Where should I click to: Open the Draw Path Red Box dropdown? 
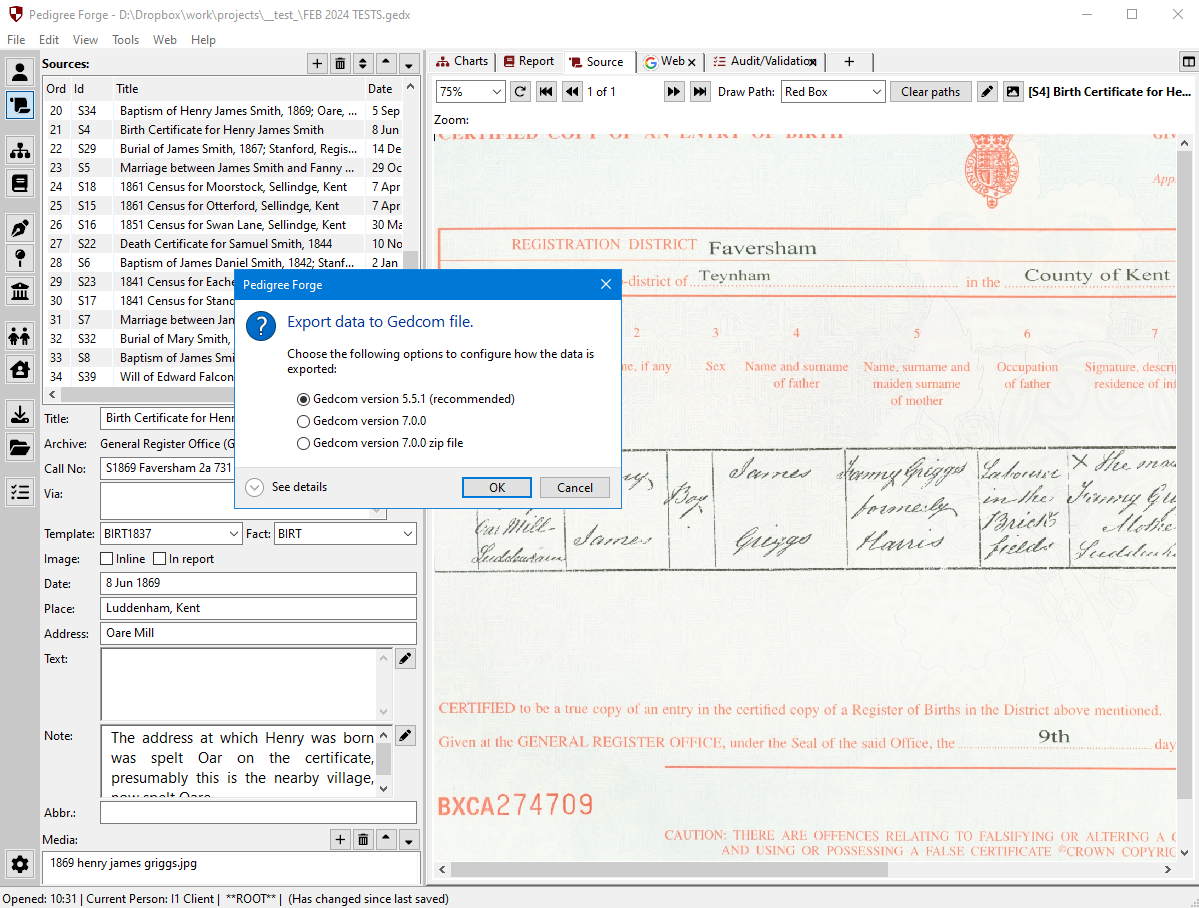tap(832, 92)
